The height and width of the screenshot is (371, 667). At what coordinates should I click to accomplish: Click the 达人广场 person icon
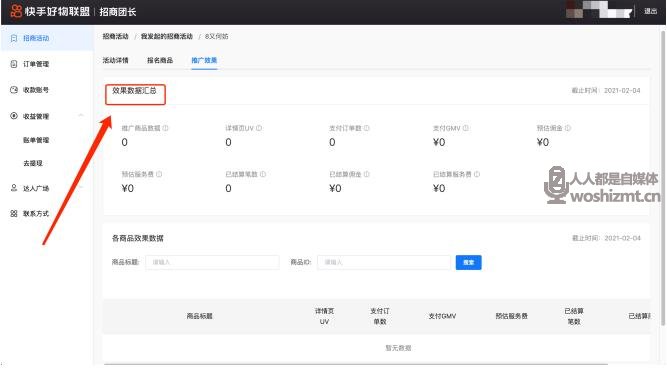[14, 188]
